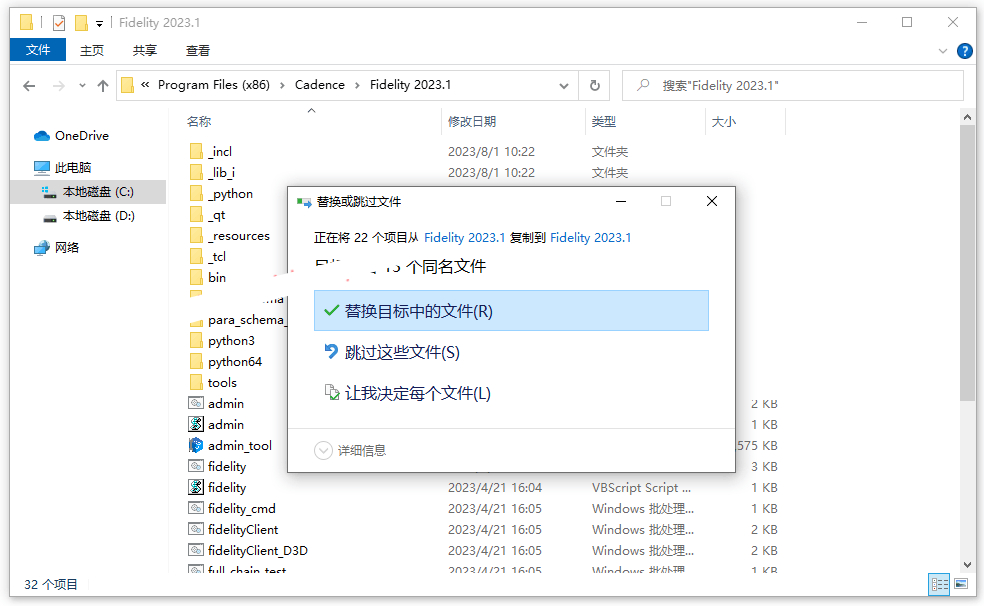Open the 共享 (Share) ribbon tab
This screenshot has width=984, height=606.
[145, 51]
